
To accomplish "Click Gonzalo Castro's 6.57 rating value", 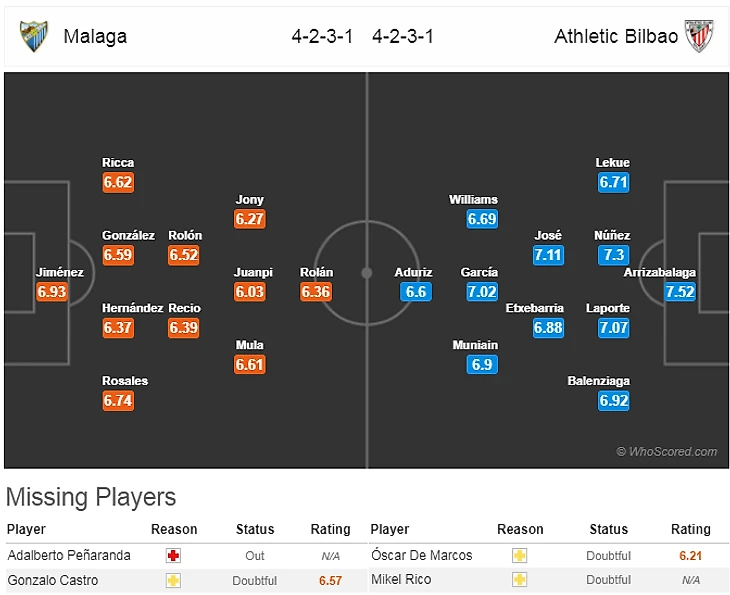I will click(x=330, y=580).
